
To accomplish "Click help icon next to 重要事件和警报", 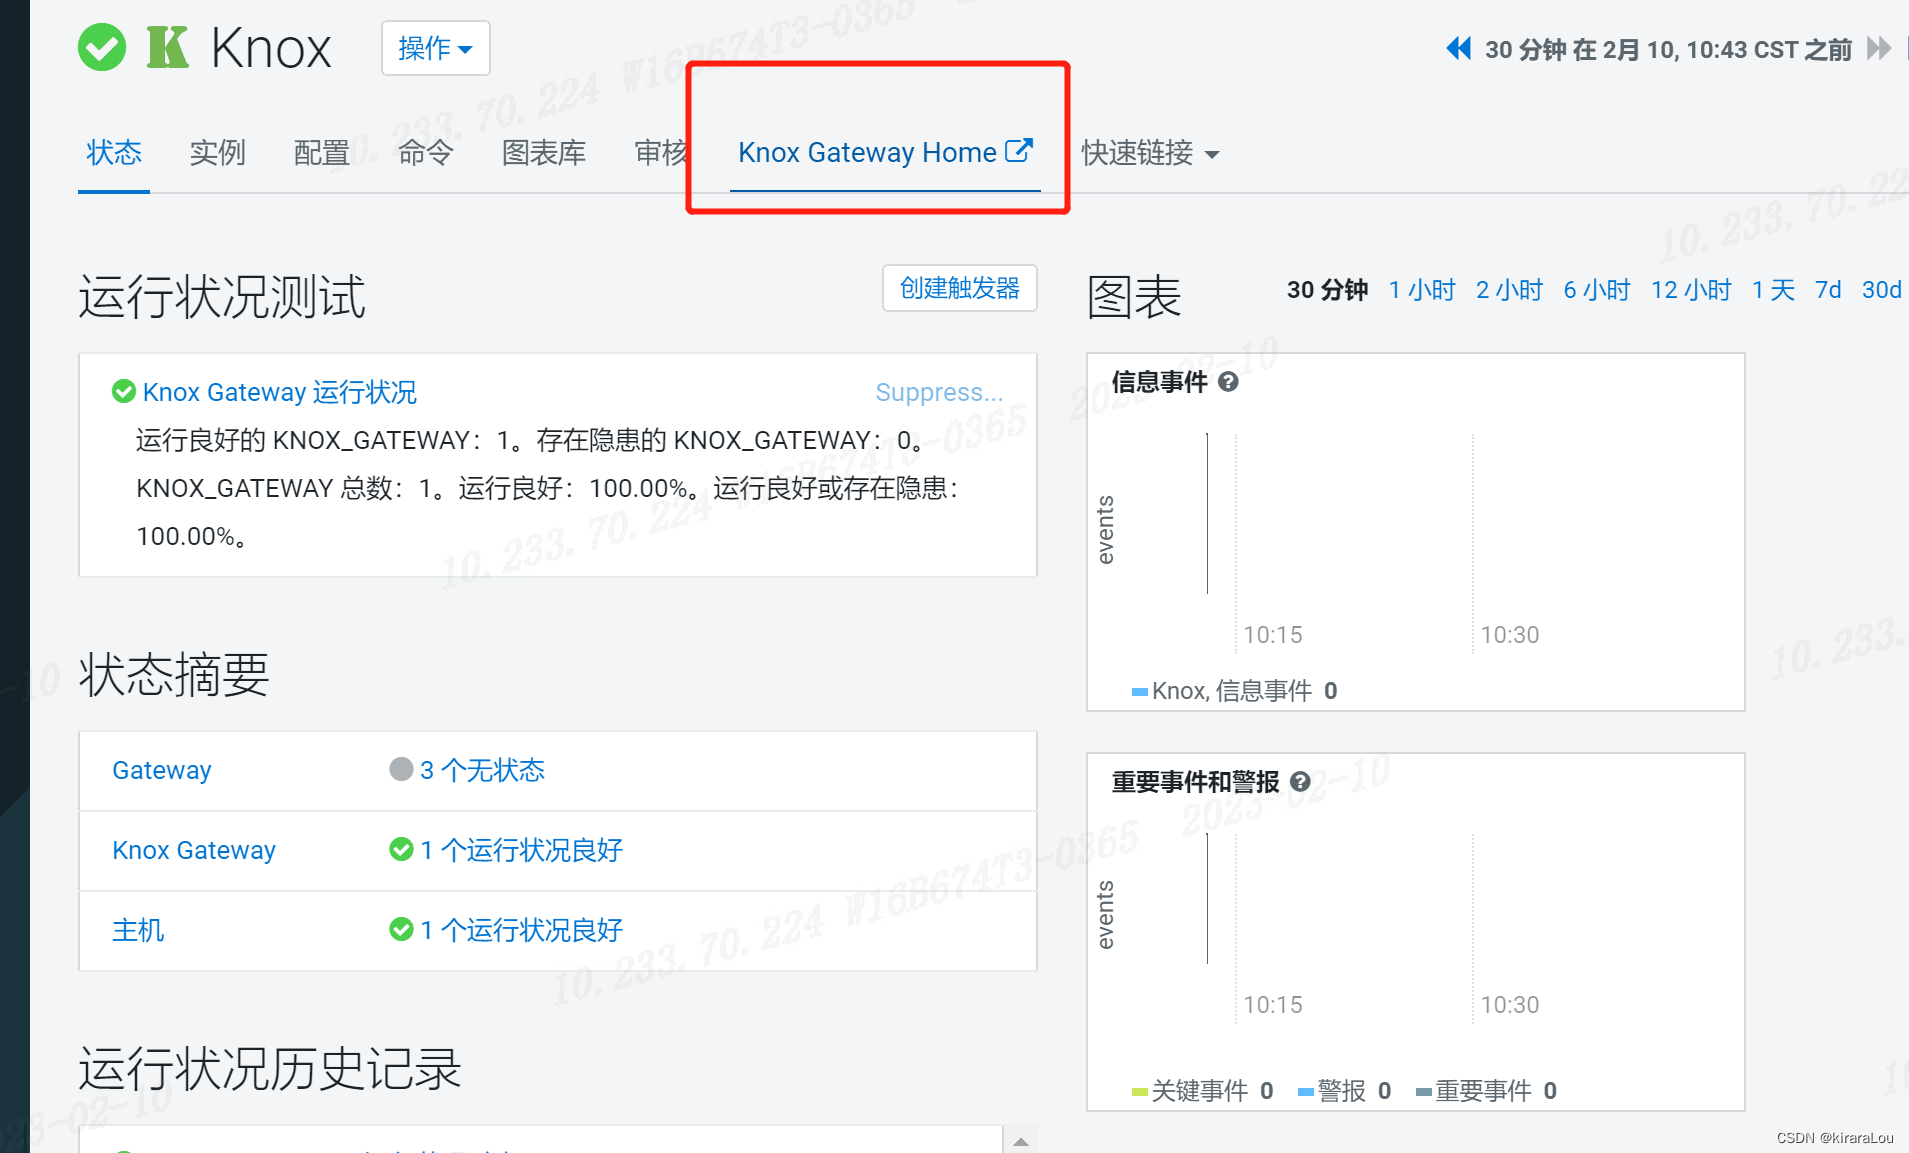I will tap(1300, 781).
